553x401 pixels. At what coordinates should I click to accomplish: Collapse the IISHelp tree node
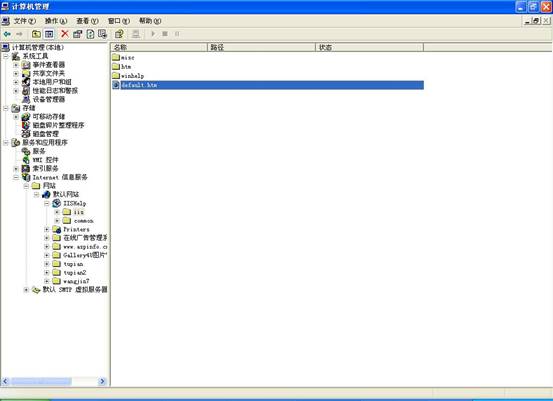pyautogui.click(x=47, y=203)
